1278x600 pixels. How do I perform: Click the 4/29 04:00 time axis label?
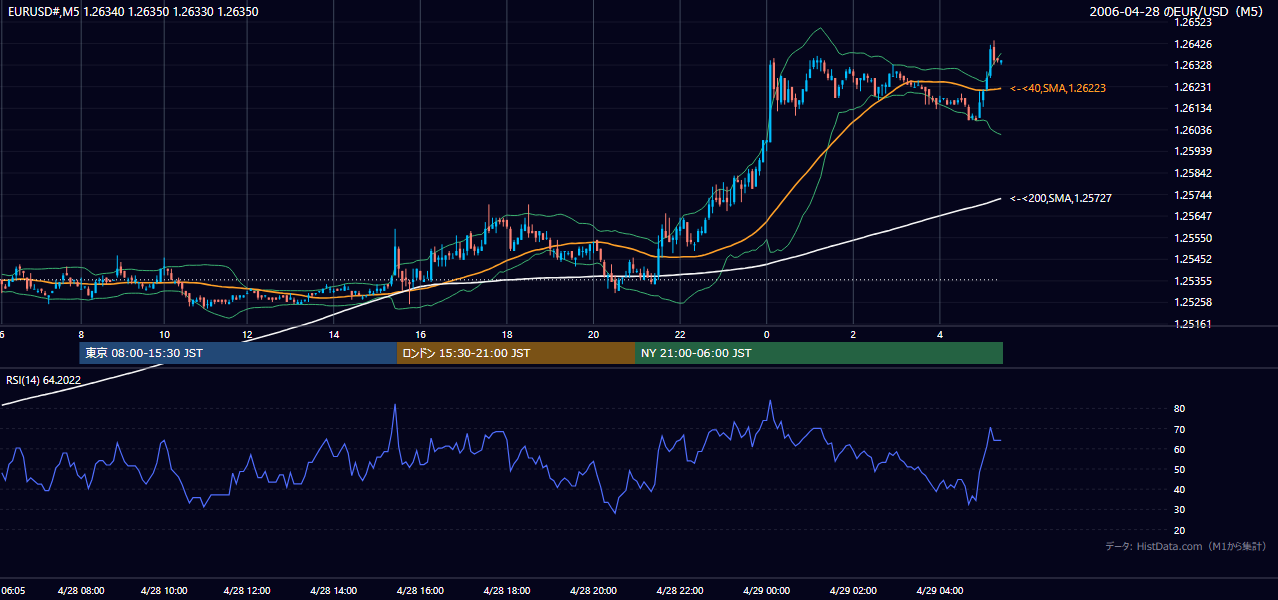click(x=939, y=591)
